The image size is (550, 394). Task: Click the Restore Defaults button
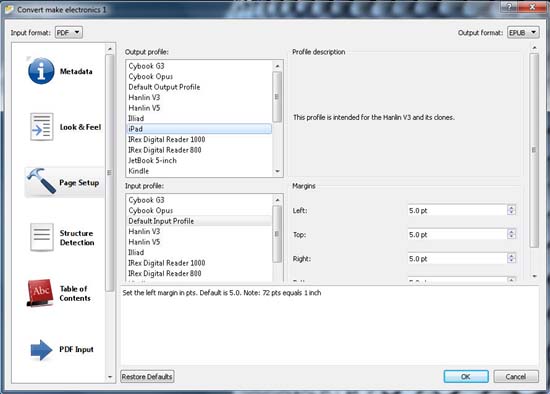[147, 377]
